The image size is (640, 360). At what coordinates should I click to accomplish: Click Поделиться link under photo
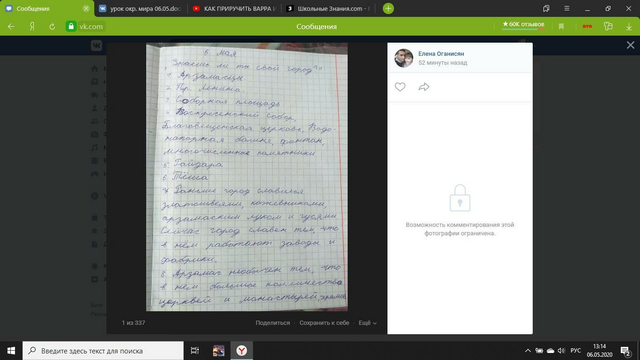(273, 322)
